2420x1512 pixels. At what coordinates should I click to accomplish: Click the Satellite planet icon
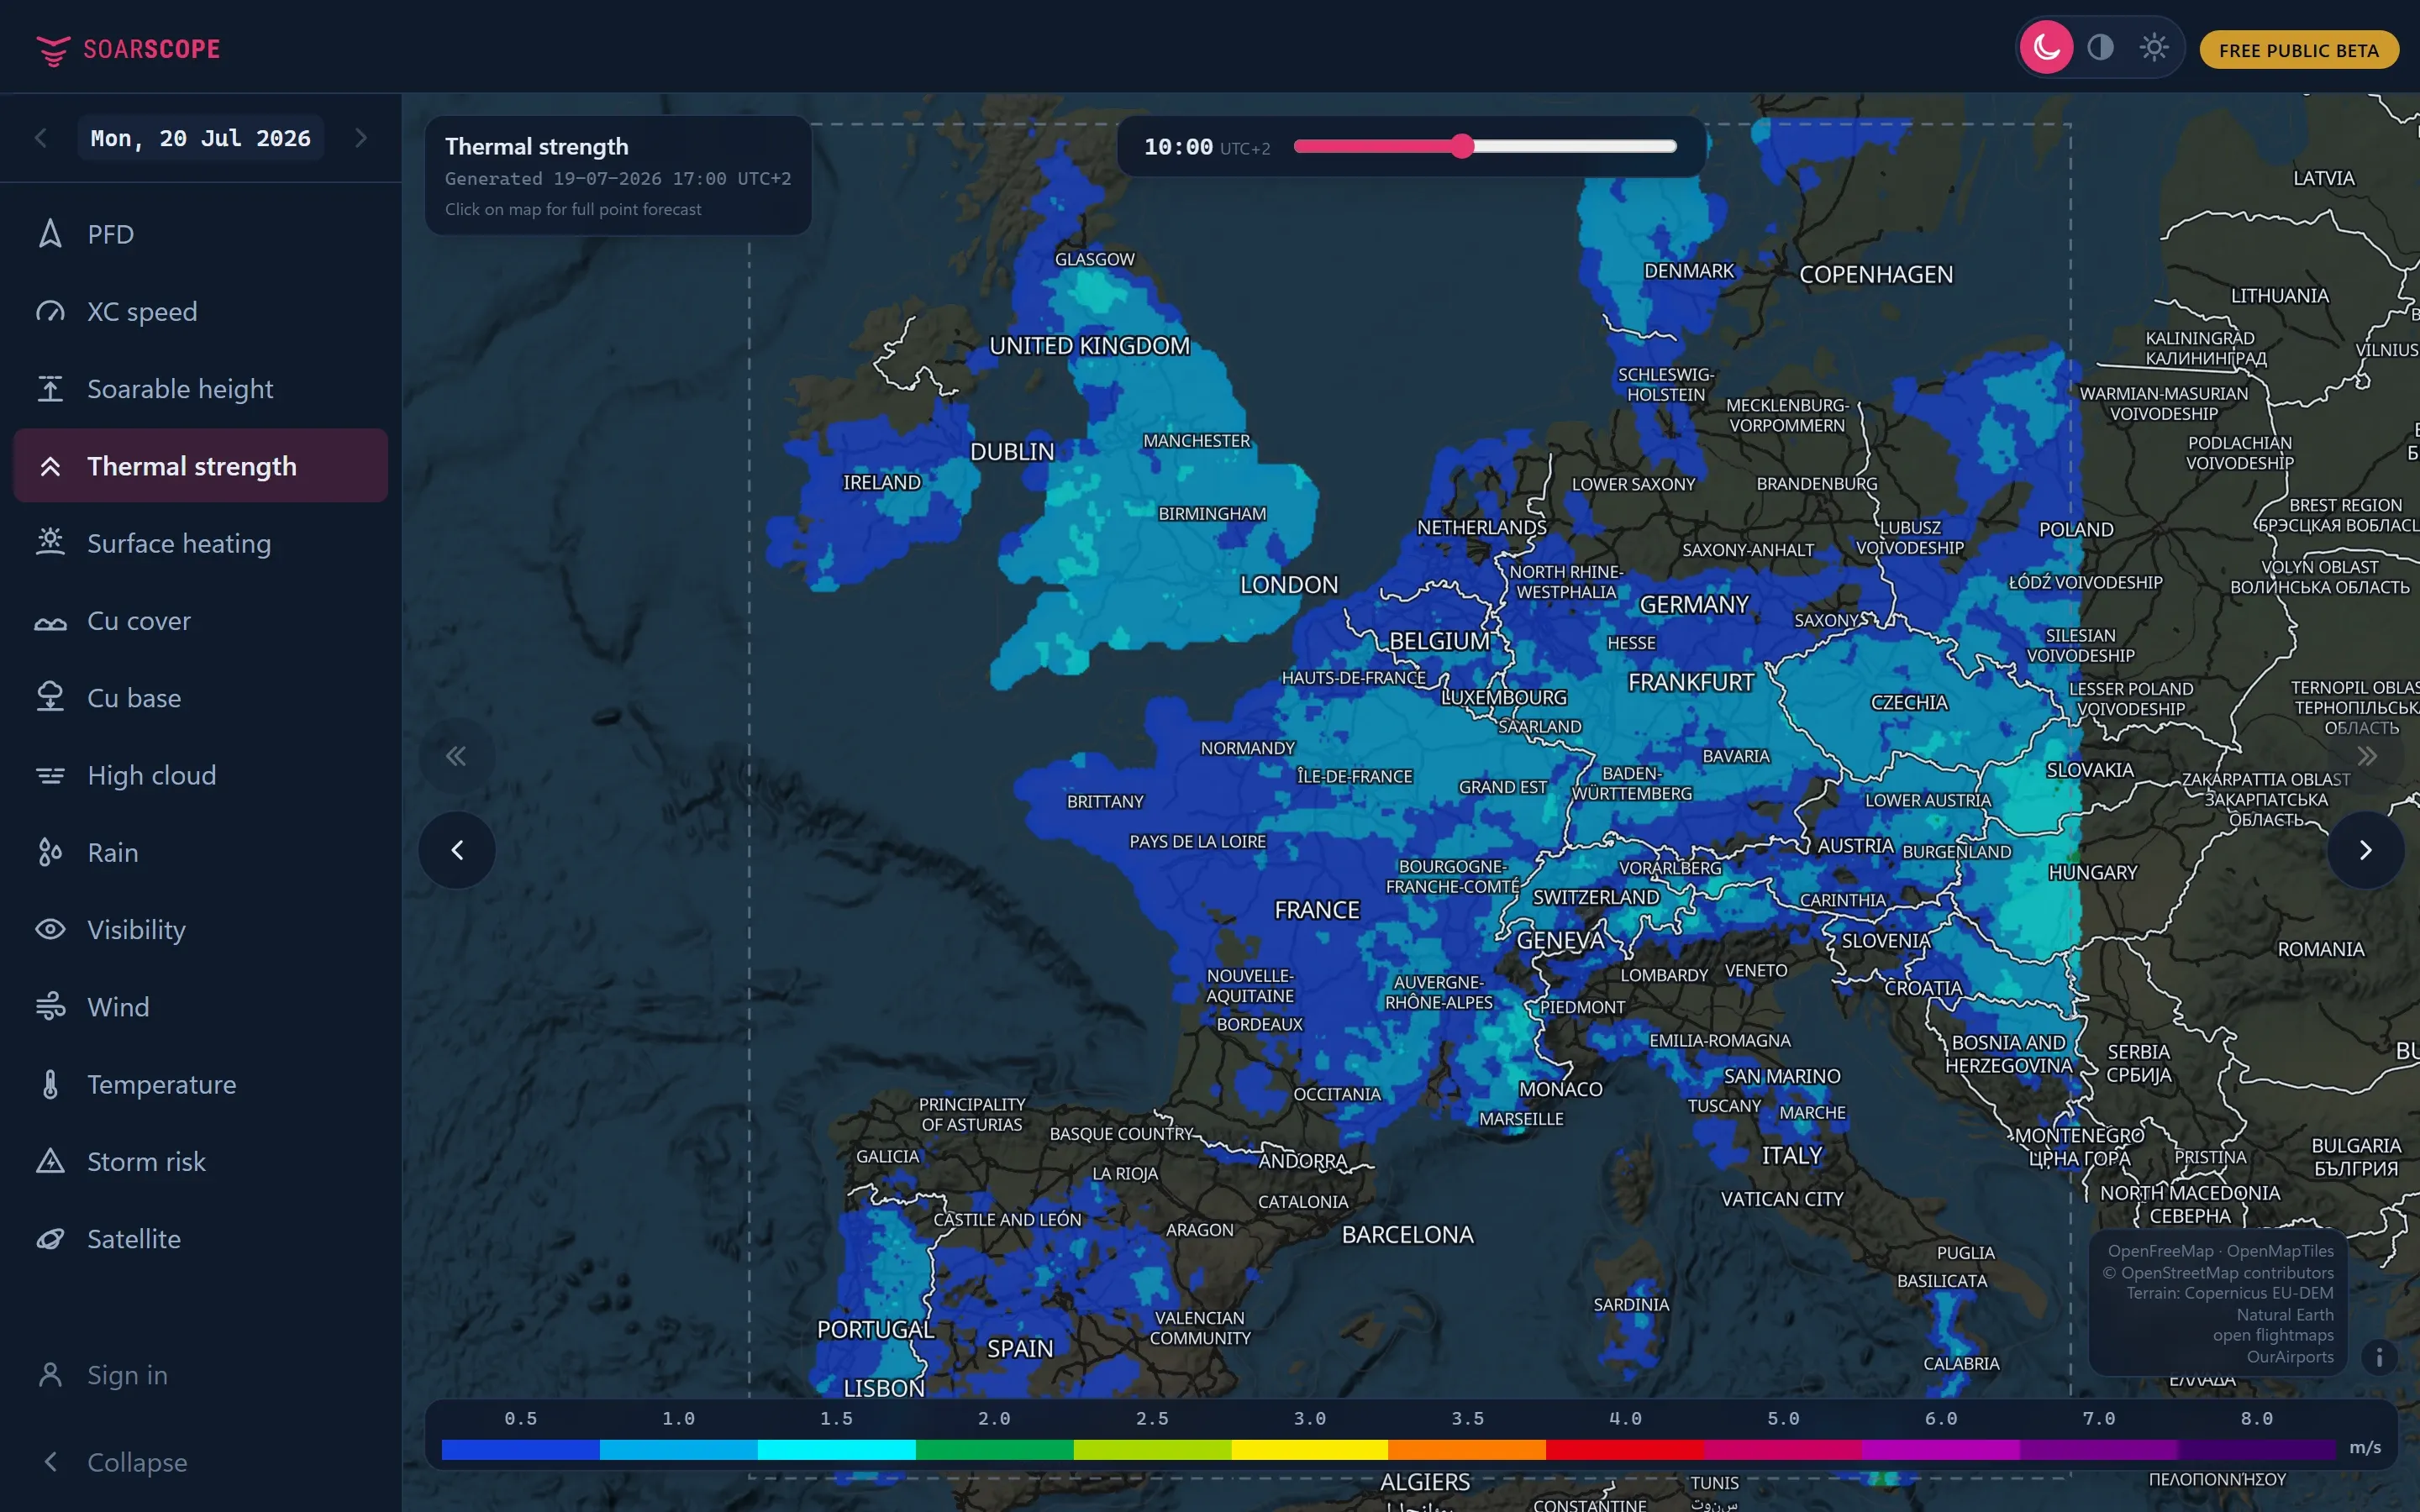(50, 1238)
